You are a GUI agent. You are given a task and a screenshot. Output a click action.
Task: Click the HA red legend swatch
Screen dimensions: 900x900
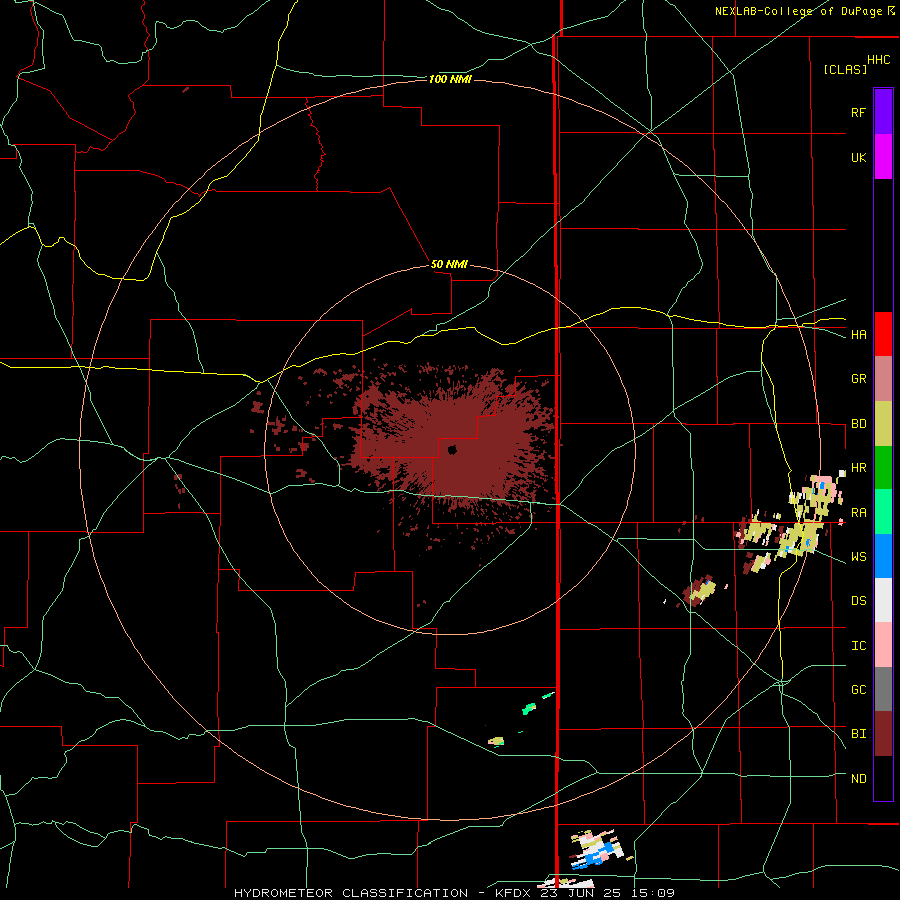[883, 334]
